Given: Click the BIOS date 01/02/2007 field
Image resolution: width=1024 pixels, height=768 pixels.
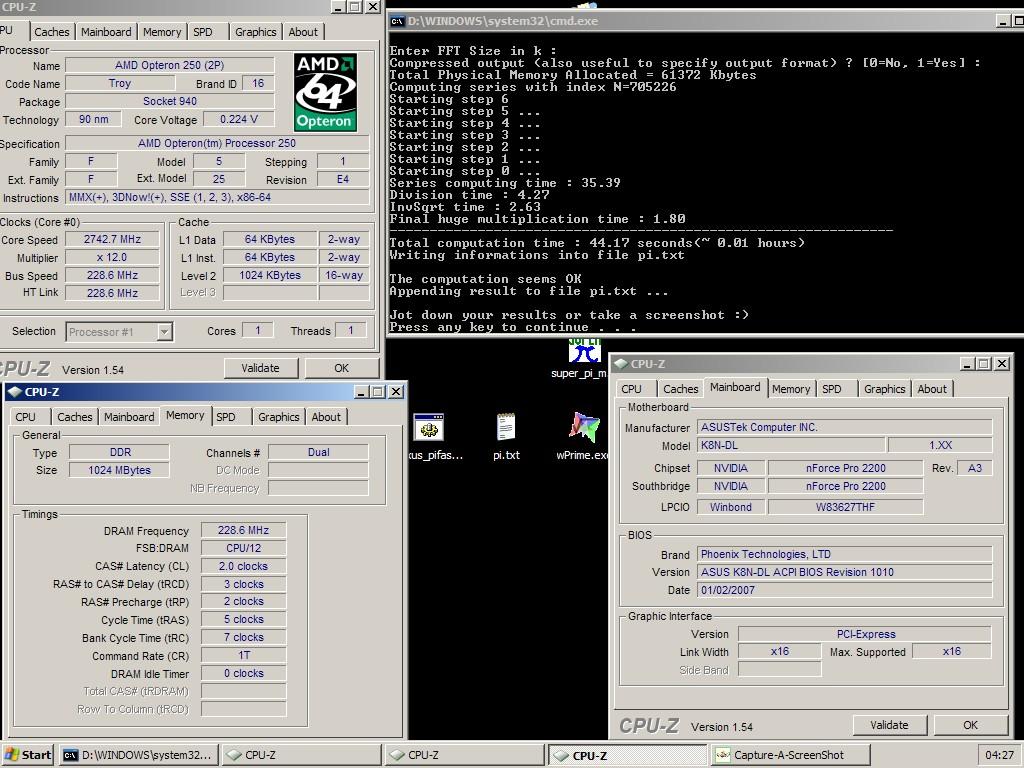Looking at the screenshot, I should point(844,590).
